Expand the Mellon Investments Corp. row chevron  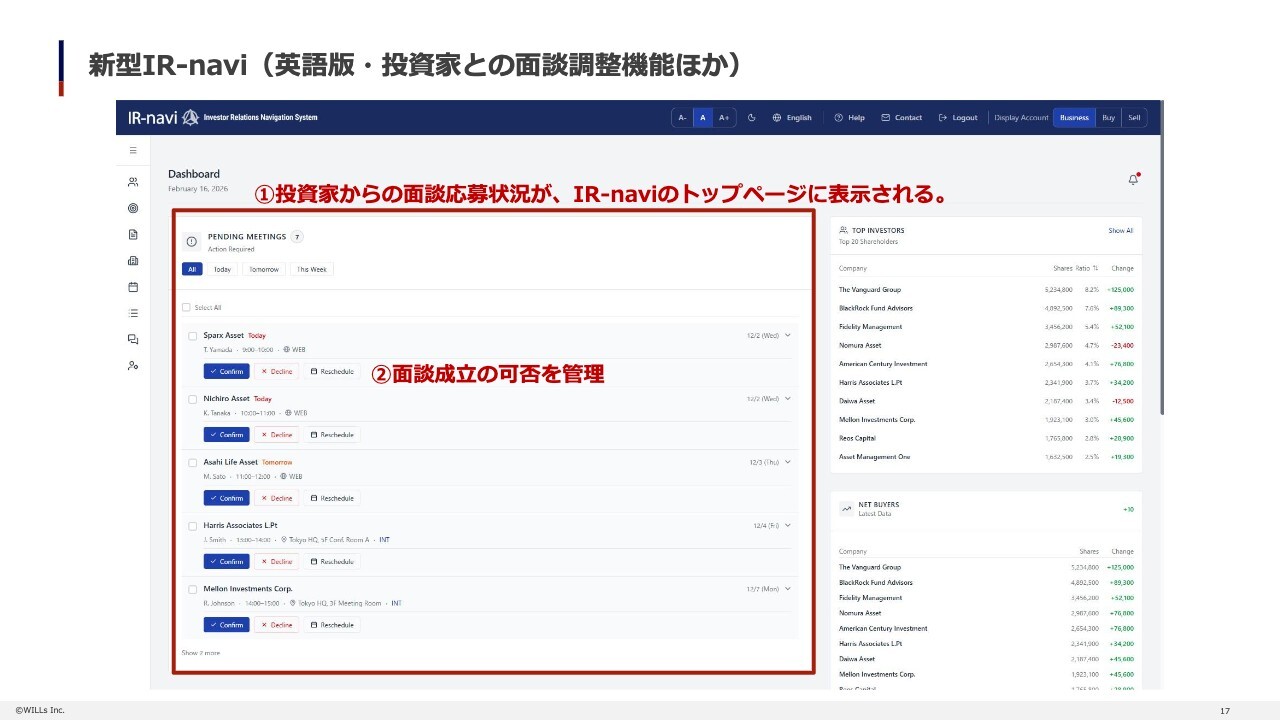click(788, 589)
